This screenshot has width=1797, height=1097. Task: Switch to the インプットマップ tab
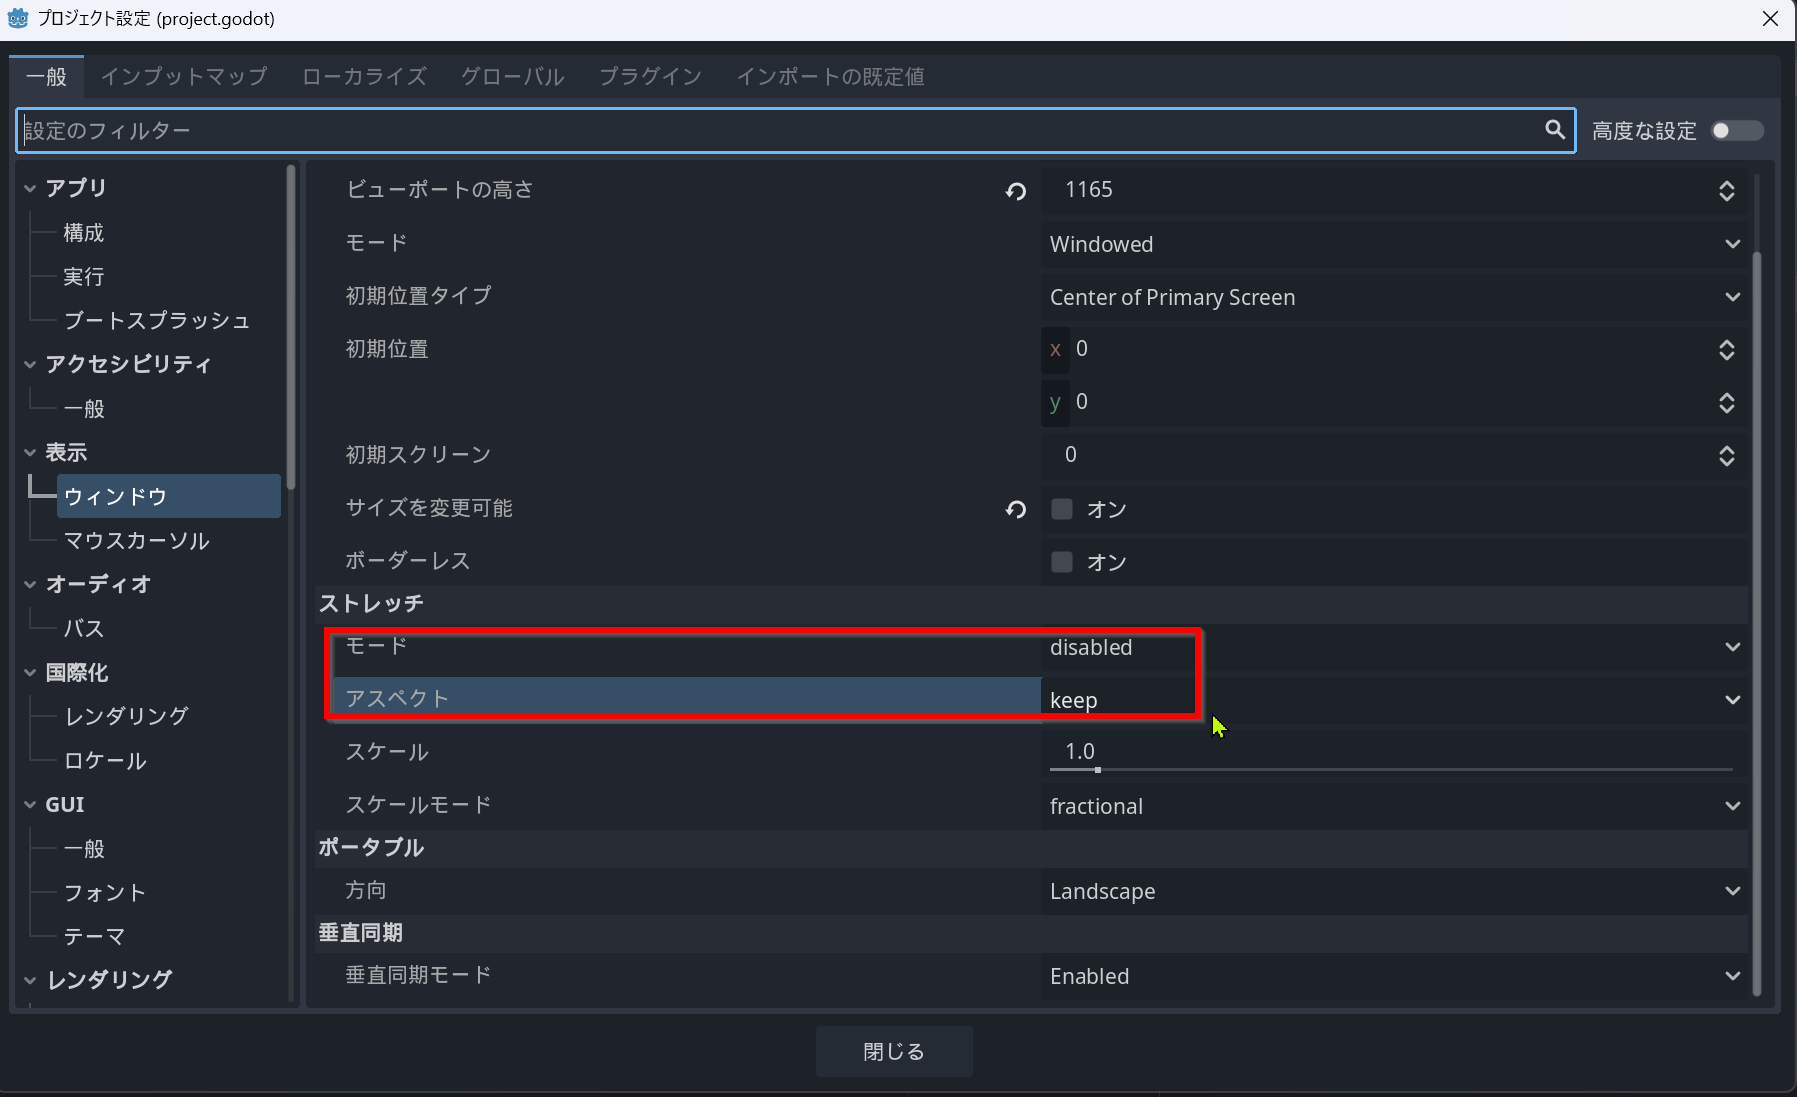coord(184,77)
